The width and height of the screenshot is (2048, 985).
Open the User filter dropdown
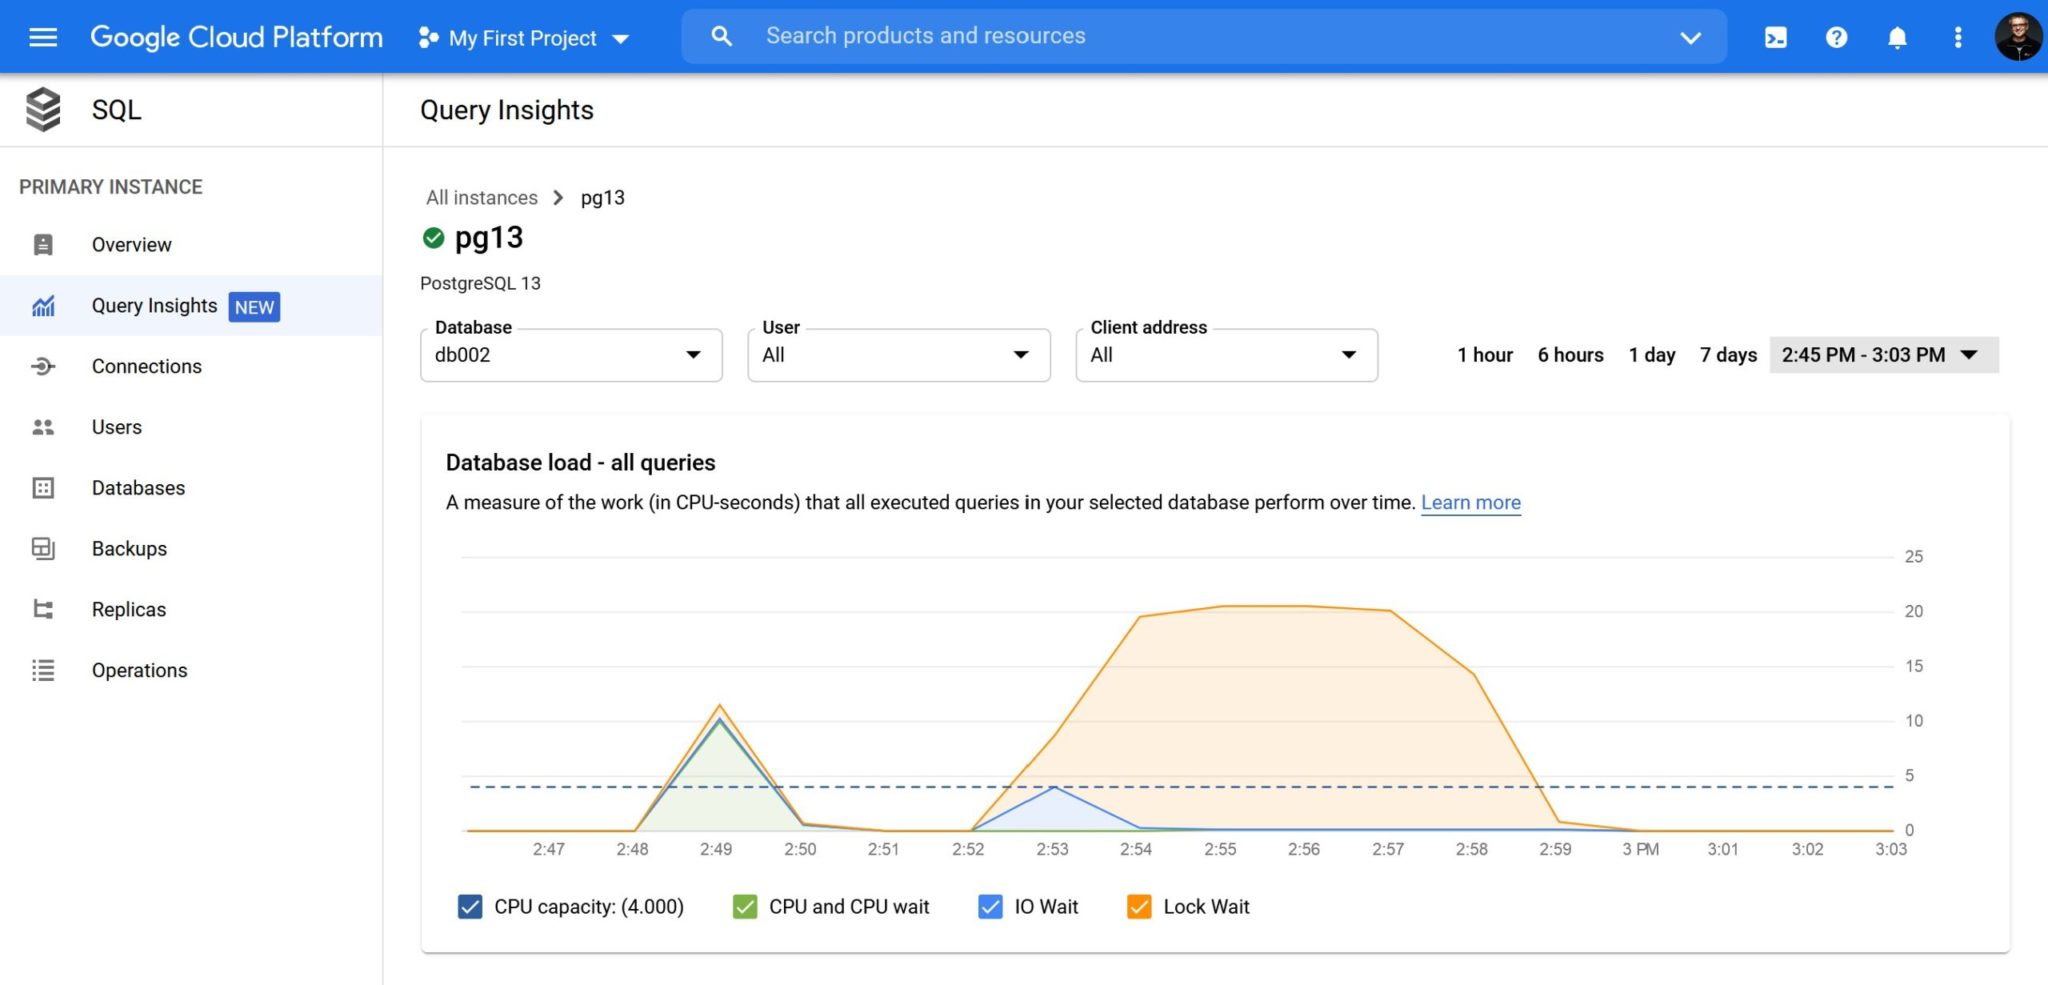(x=899, y=355)
